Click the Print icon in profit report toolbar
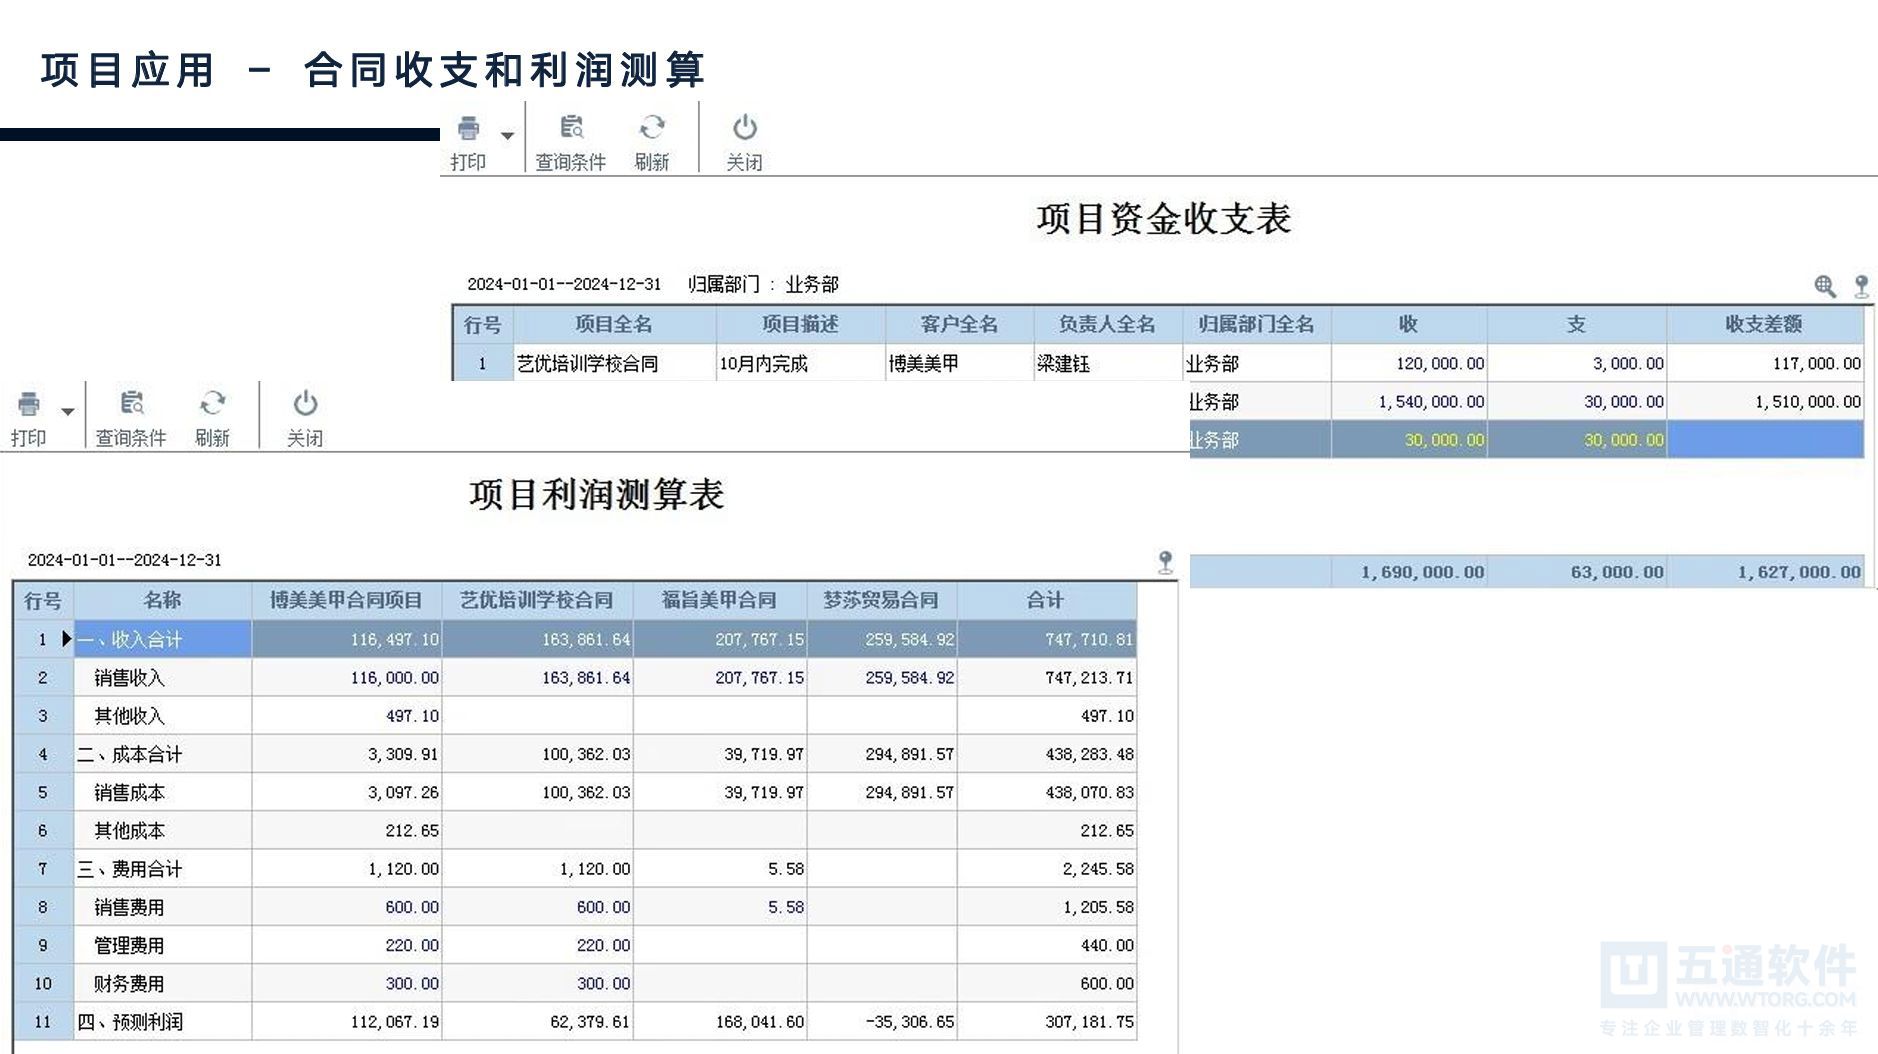Screen dimensions: 1878x1054 (29, 404)
